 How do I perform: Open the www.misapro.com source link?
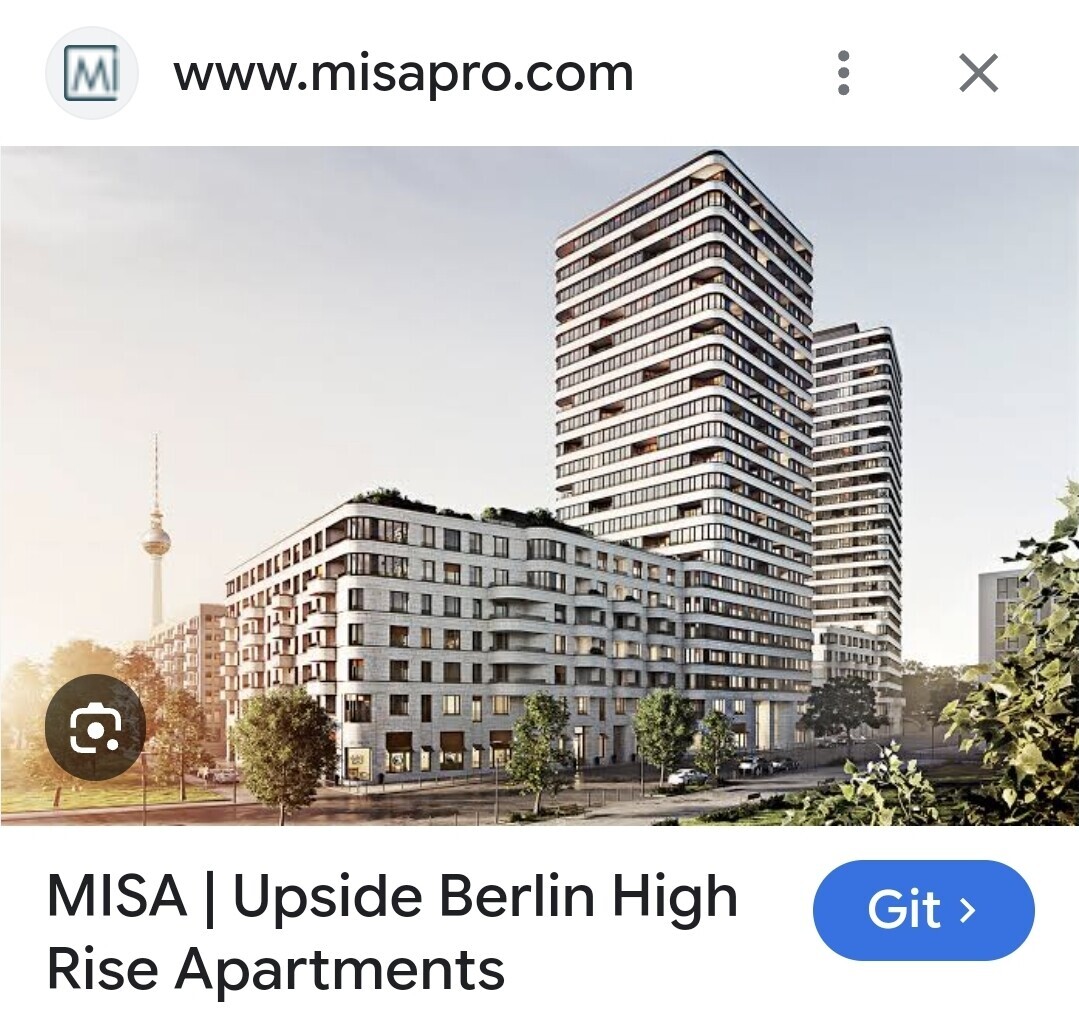(x=403, y=73)
